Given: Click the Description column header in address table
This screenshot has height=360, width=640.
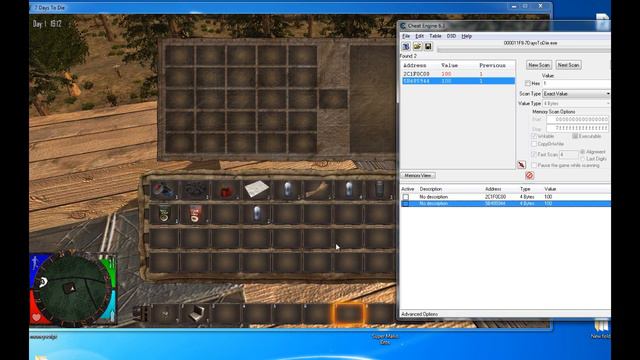Looking at the screenshot, I should 431,189.
